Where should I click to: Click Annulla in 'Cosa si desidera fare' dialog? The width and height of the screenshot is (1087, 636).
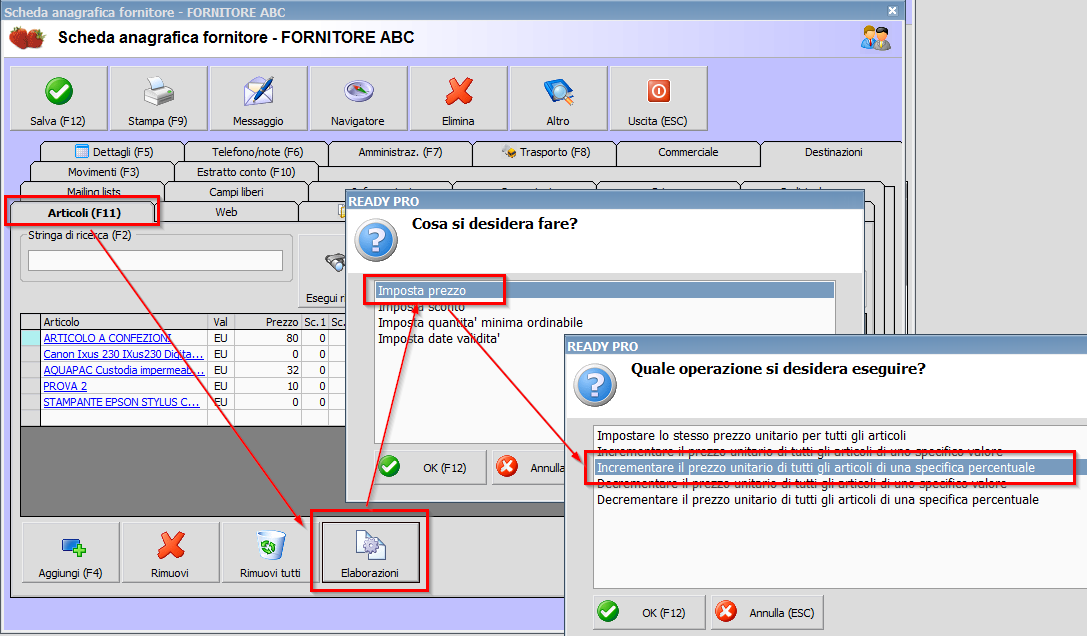click(x=530, y=467)
